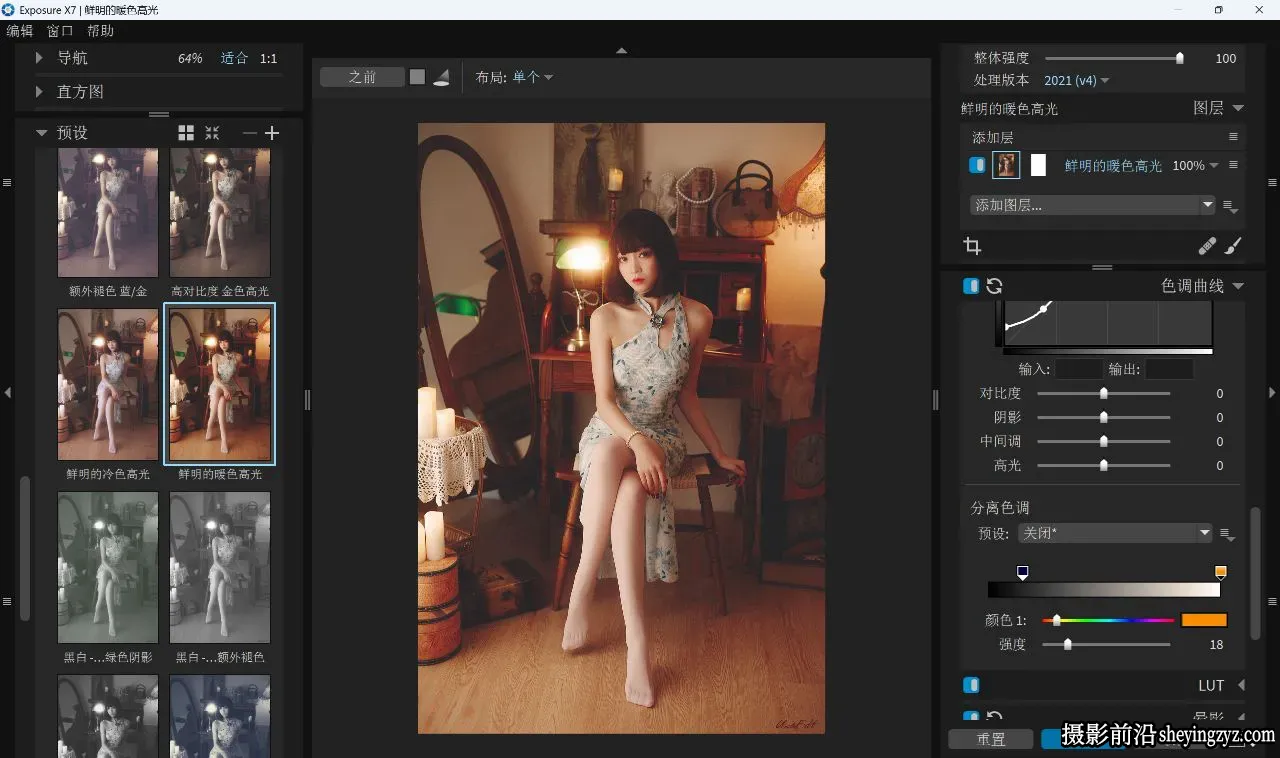This screenshot has height=758, width=1280.
Task: Switch presets to grid view
Action: 186,133
